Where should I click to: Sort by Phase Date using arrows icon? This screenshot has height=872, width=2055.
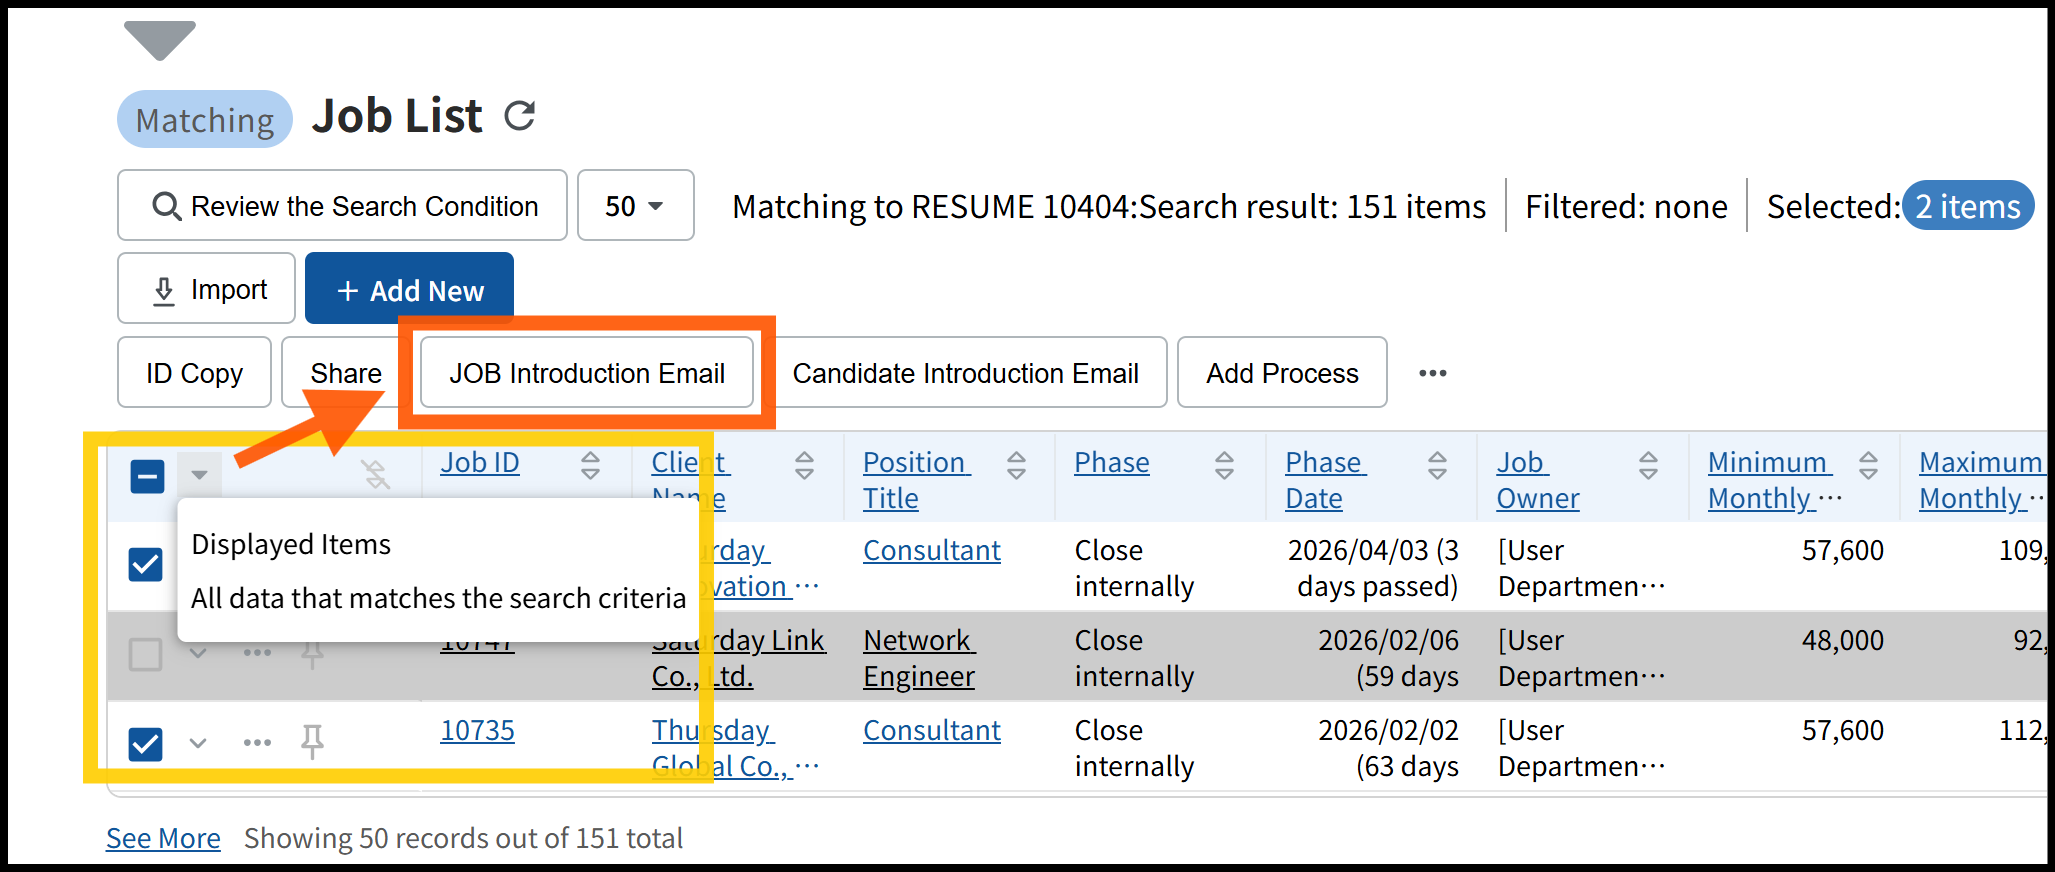[1437, 464]
